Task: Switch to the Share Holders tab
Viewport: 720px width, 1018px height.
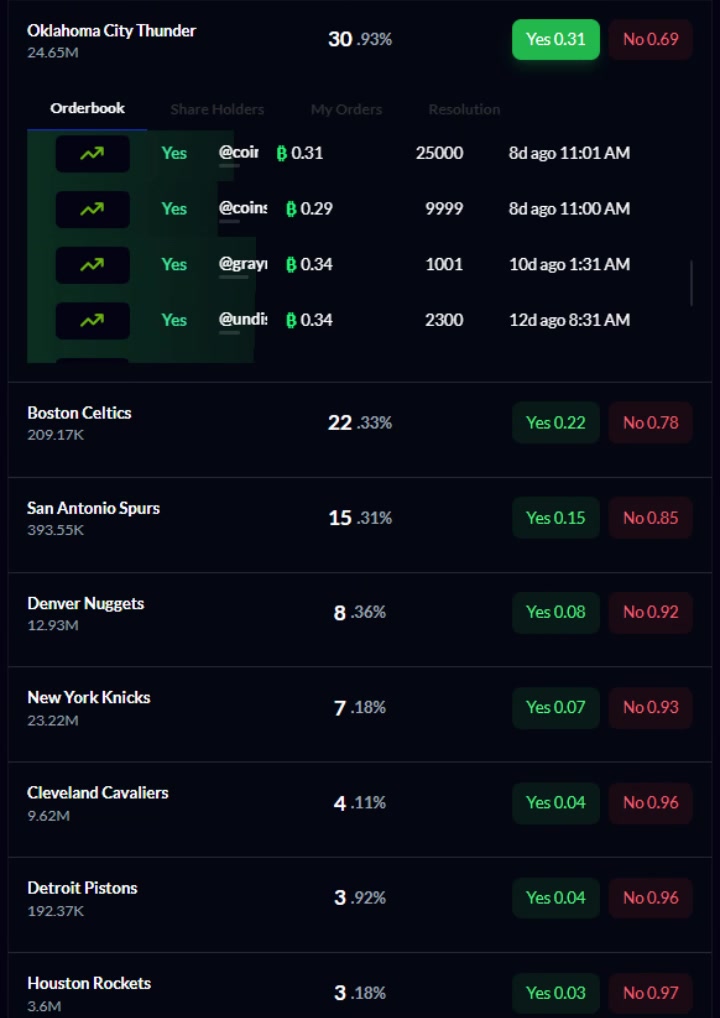Action: click(x=217, y=109)
